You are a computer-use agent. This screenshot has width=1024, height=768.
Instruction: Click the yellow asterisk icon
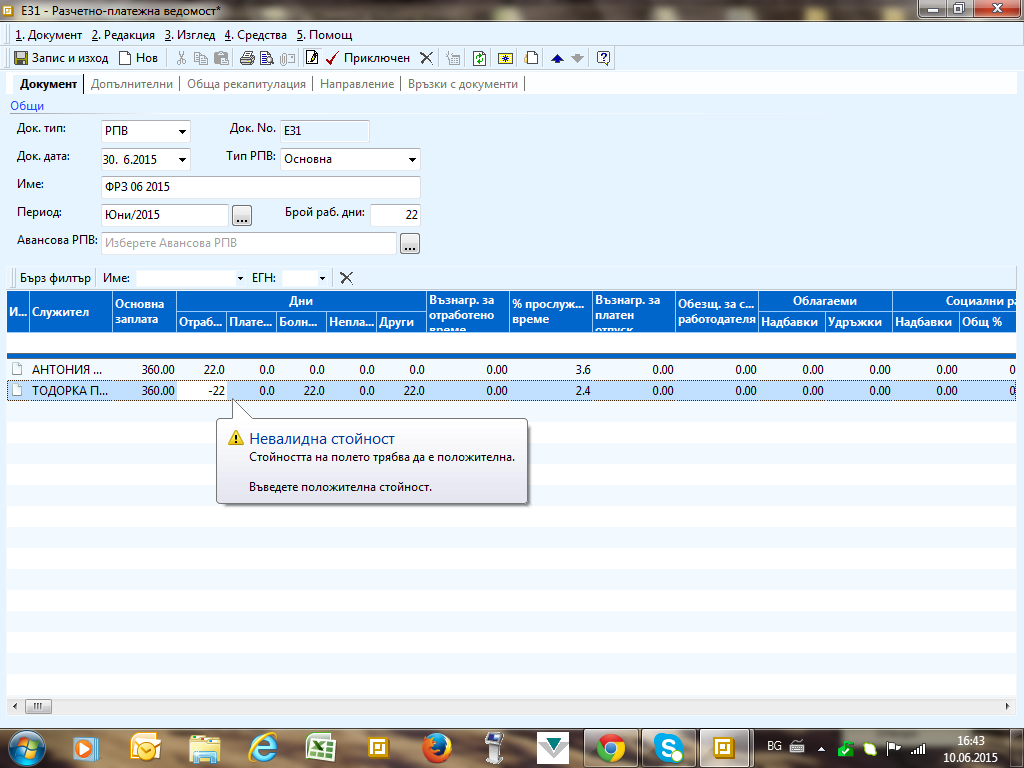505,58
